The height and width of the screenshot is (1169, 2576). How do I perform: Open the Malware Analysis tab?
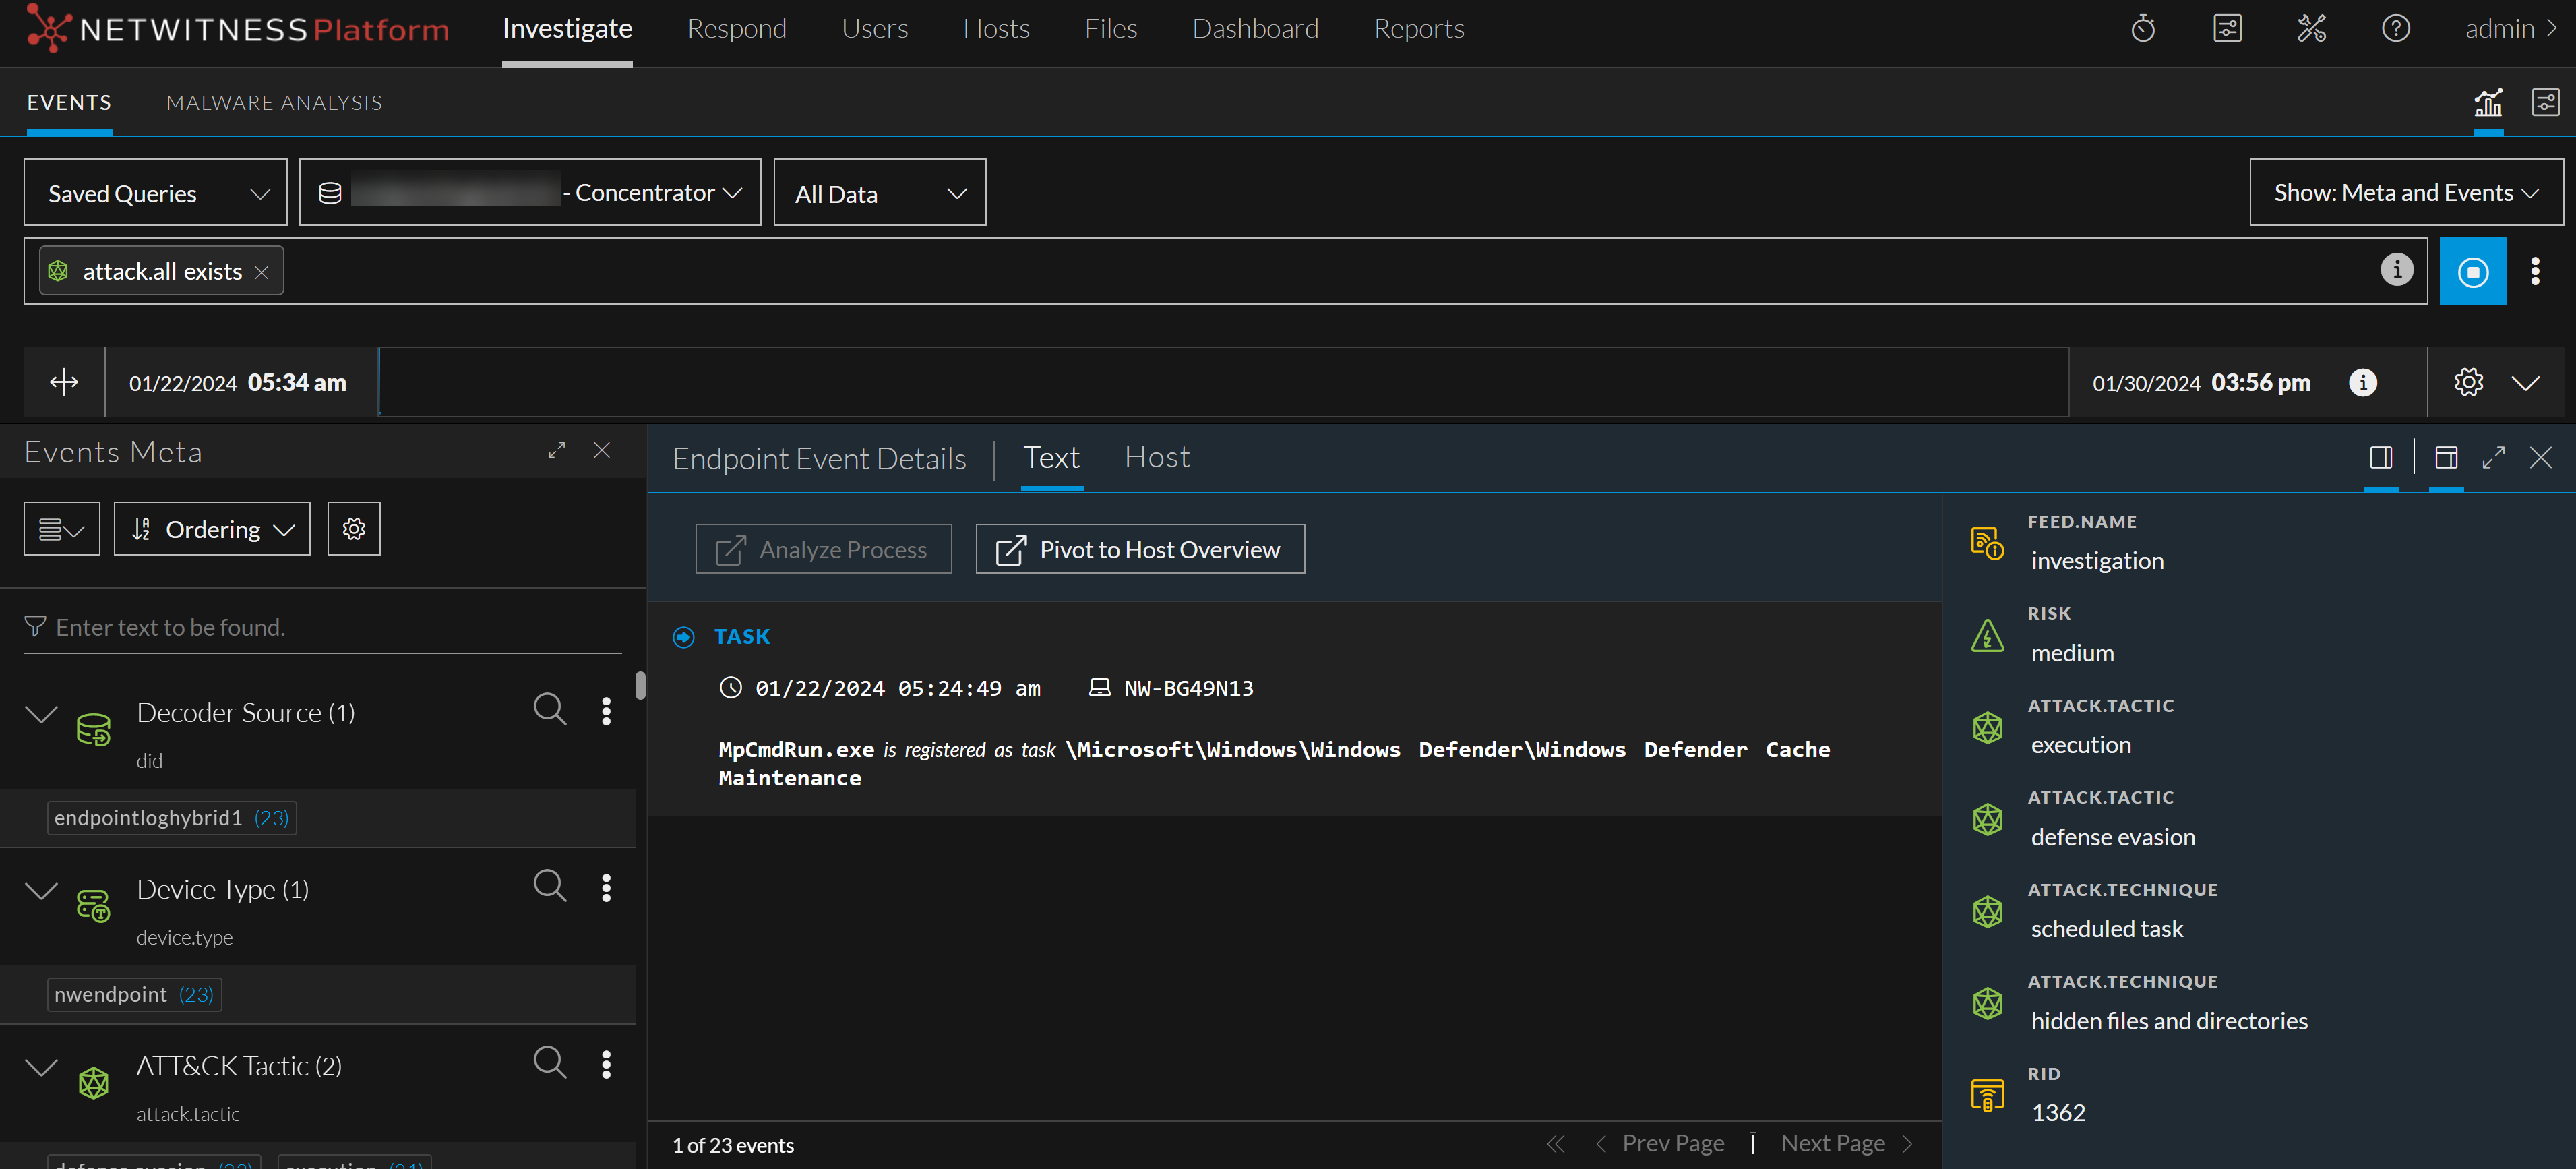[x=274, y=103]
